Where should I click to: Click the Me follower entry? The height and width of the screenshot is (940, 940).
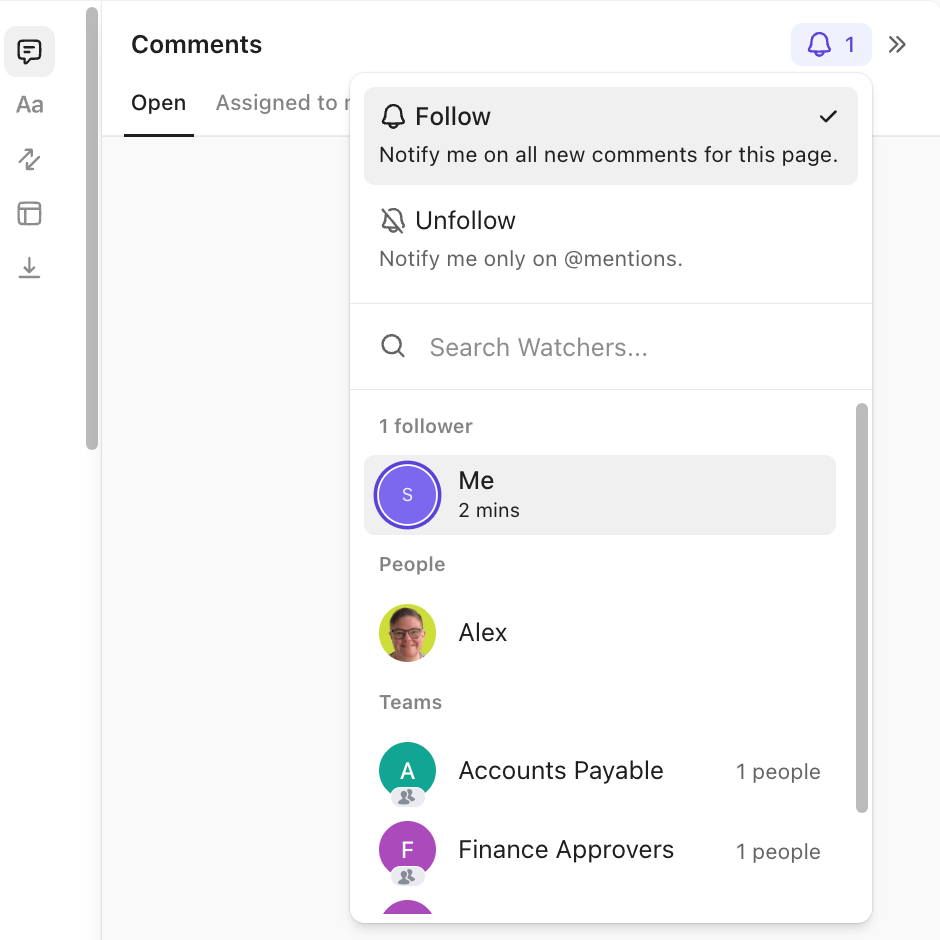(x=599, y=494)
